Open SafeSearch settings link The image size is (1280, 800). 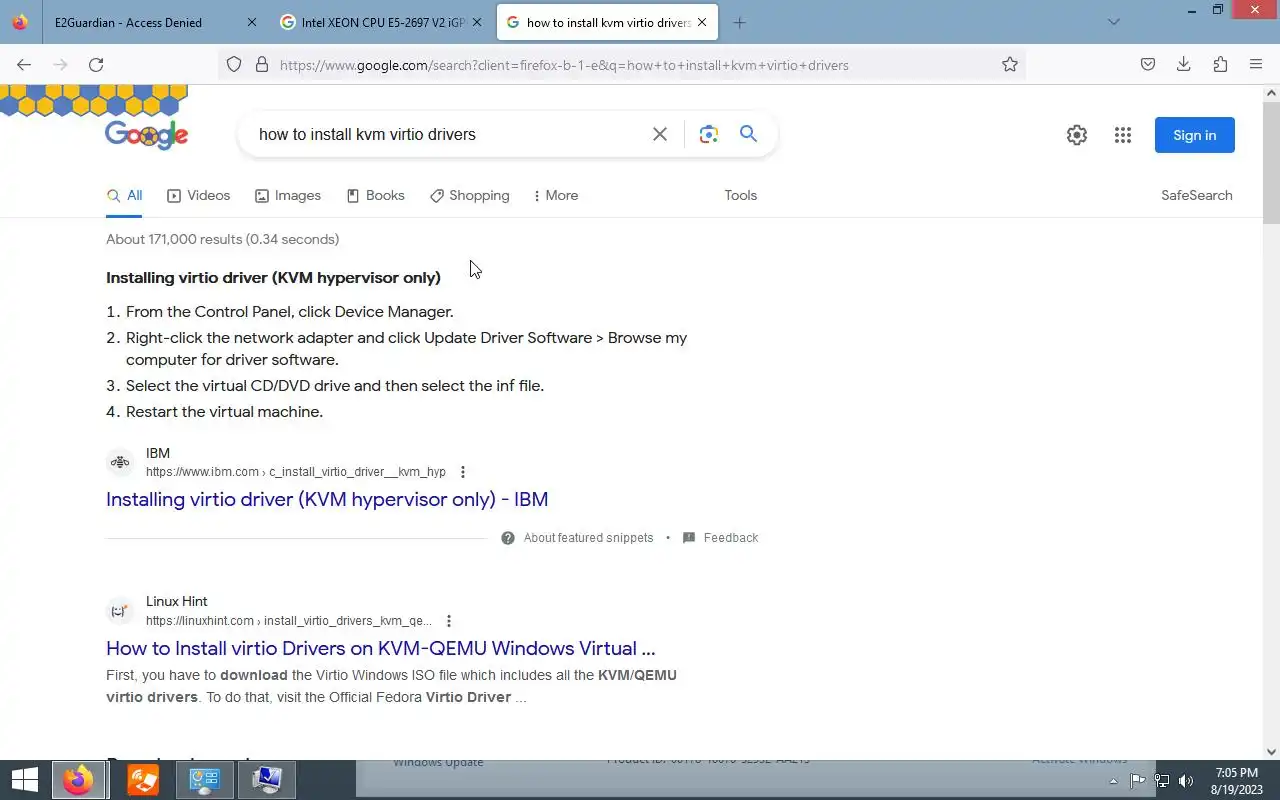(1197, 195)
